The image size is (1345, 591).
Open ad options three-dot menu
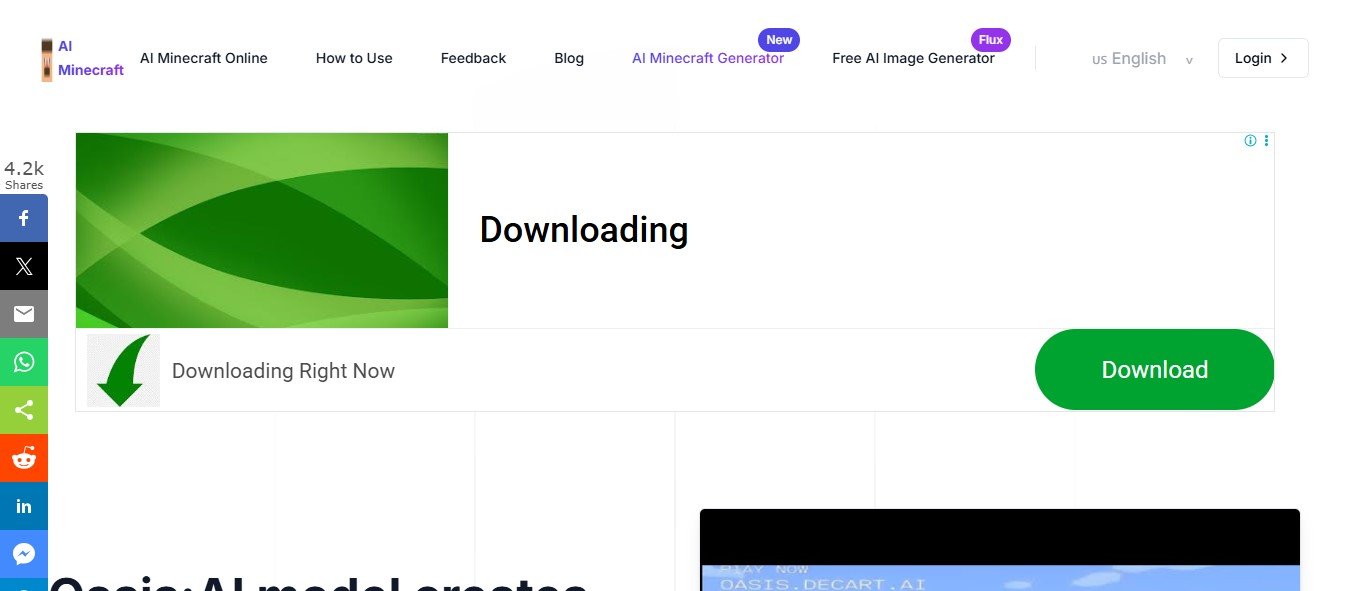(1266, 141)
